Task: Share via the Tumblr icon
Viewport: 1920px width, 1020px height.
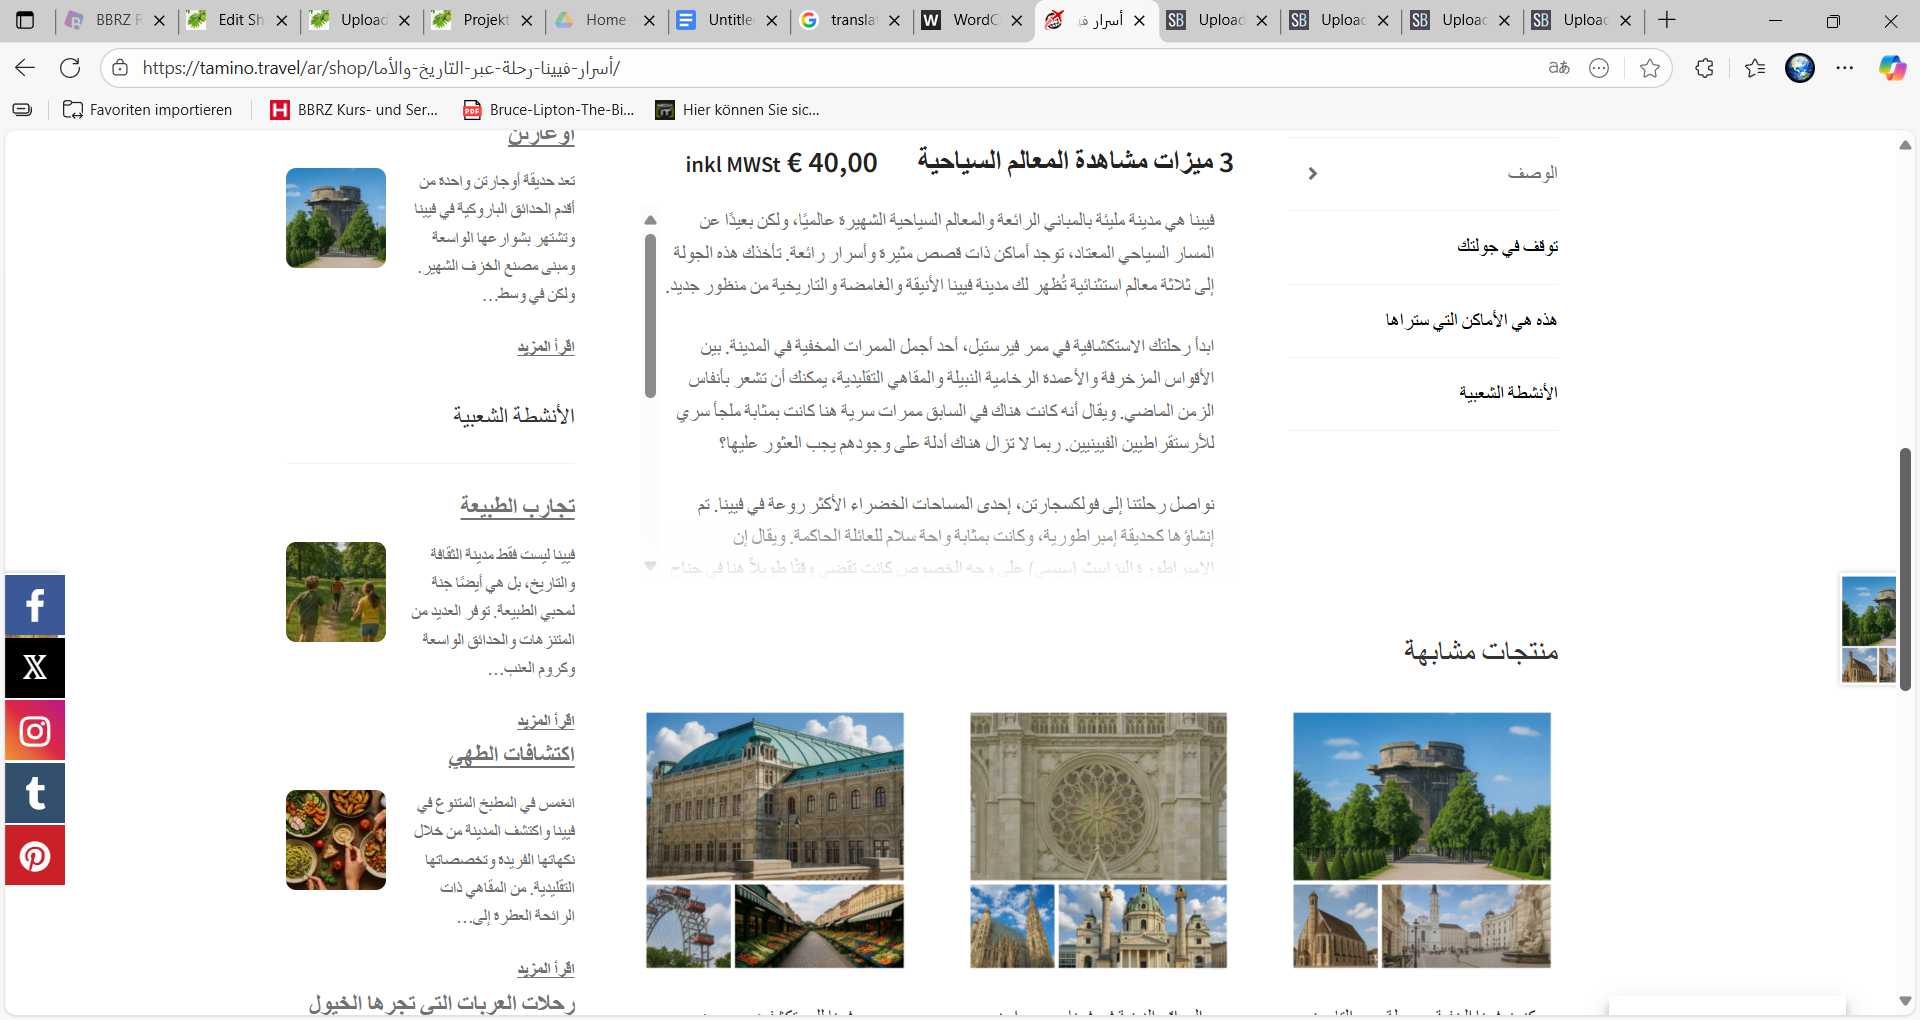Action: (x=35, y=793)
